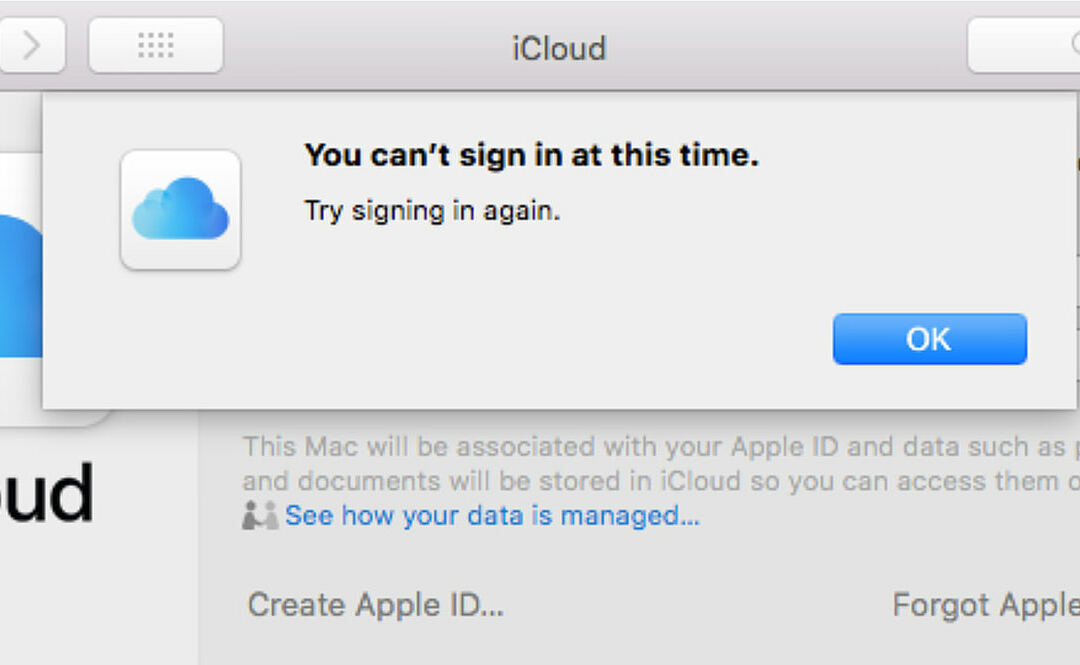Image resolution: width=1080 pixels, height=665 pixels.
Task: Choose the Forgot Apple ID link
Action: [x=985, y=605]
